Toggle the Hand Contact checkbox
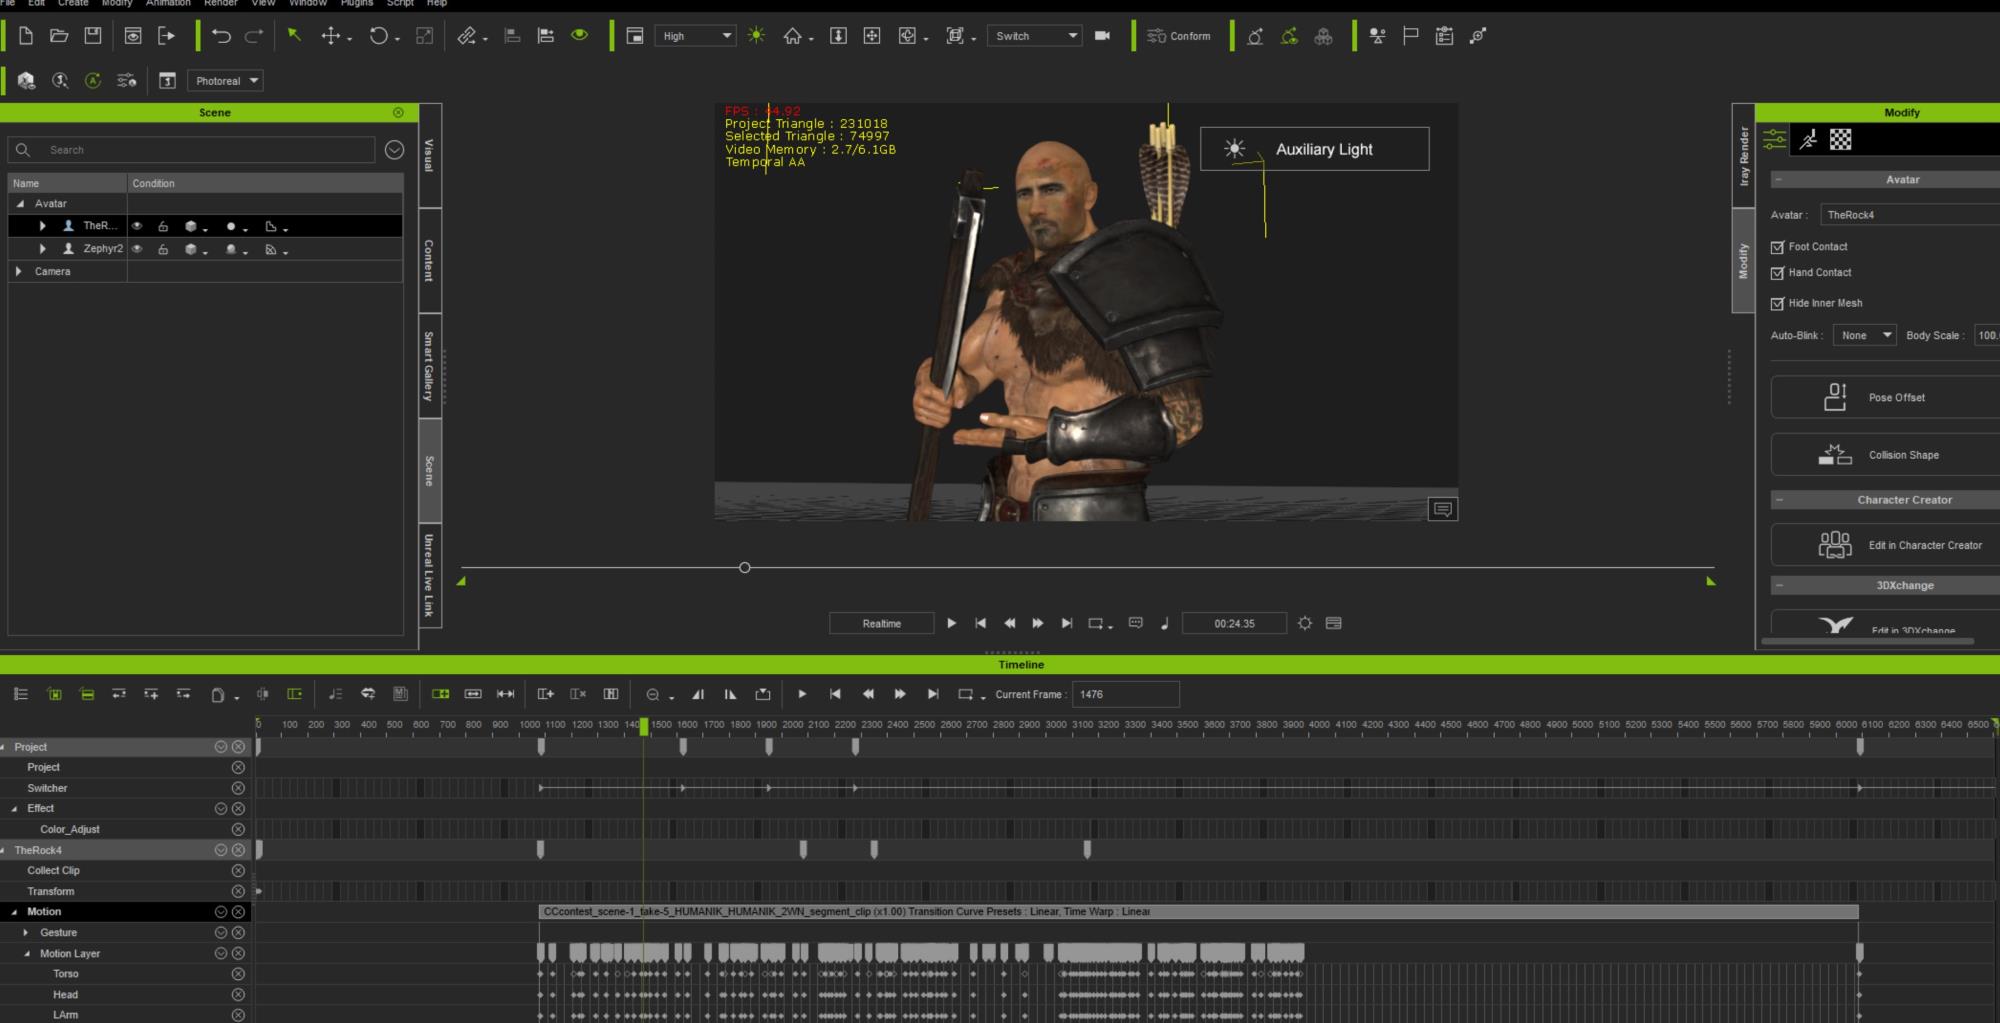 [x=1777, y=273]
